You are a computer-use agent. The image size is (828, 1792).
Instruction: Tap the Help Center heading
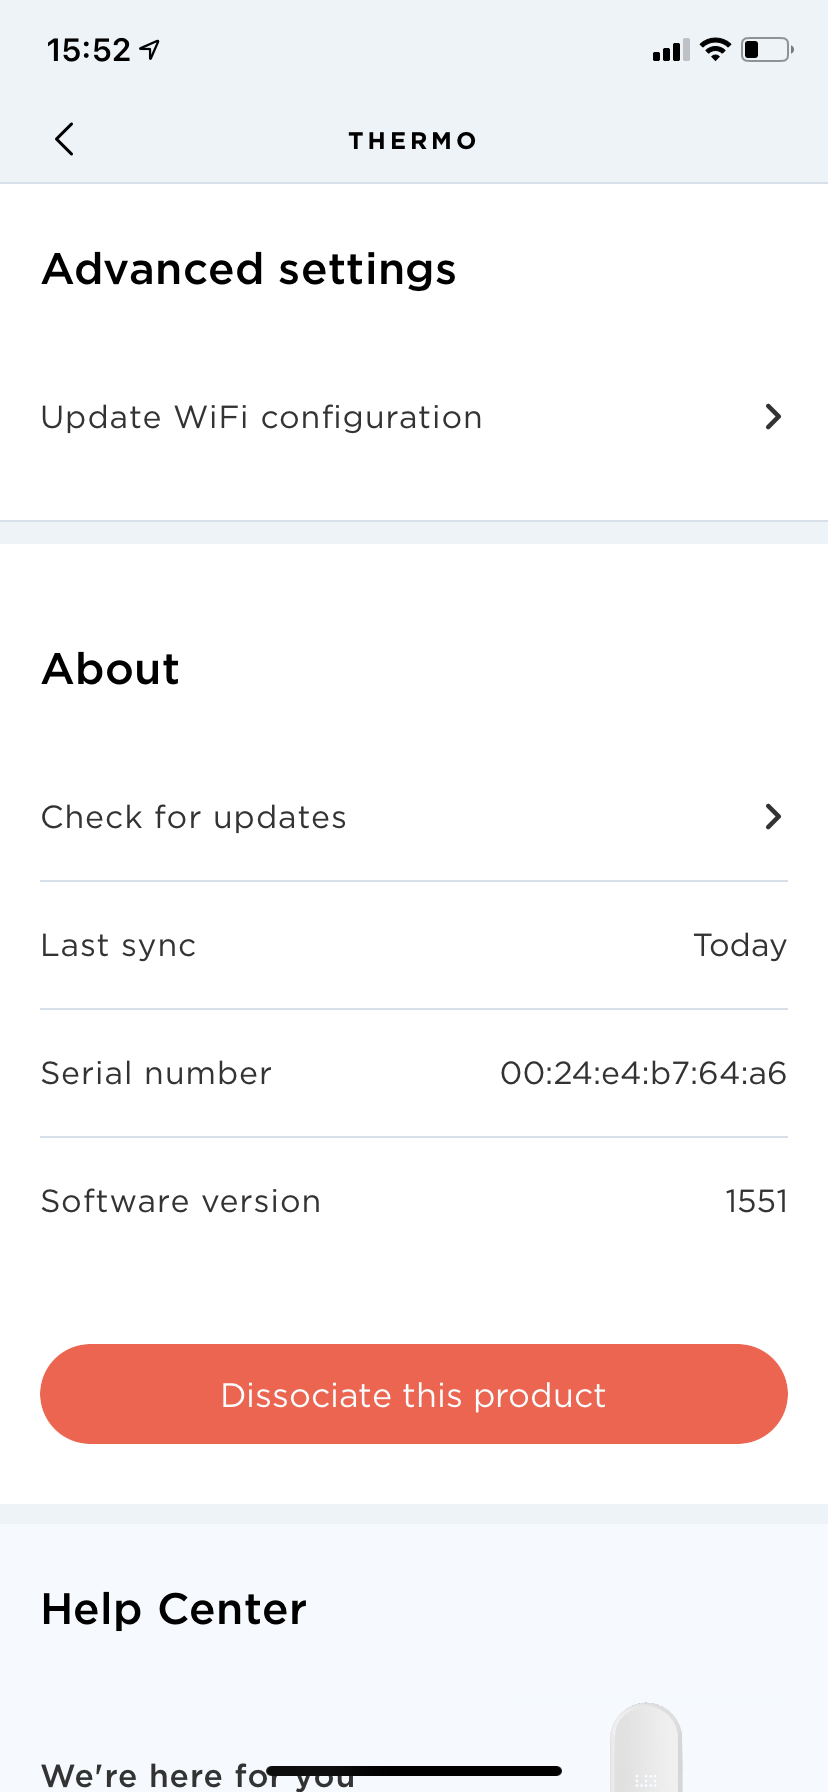click(174, 1609)
